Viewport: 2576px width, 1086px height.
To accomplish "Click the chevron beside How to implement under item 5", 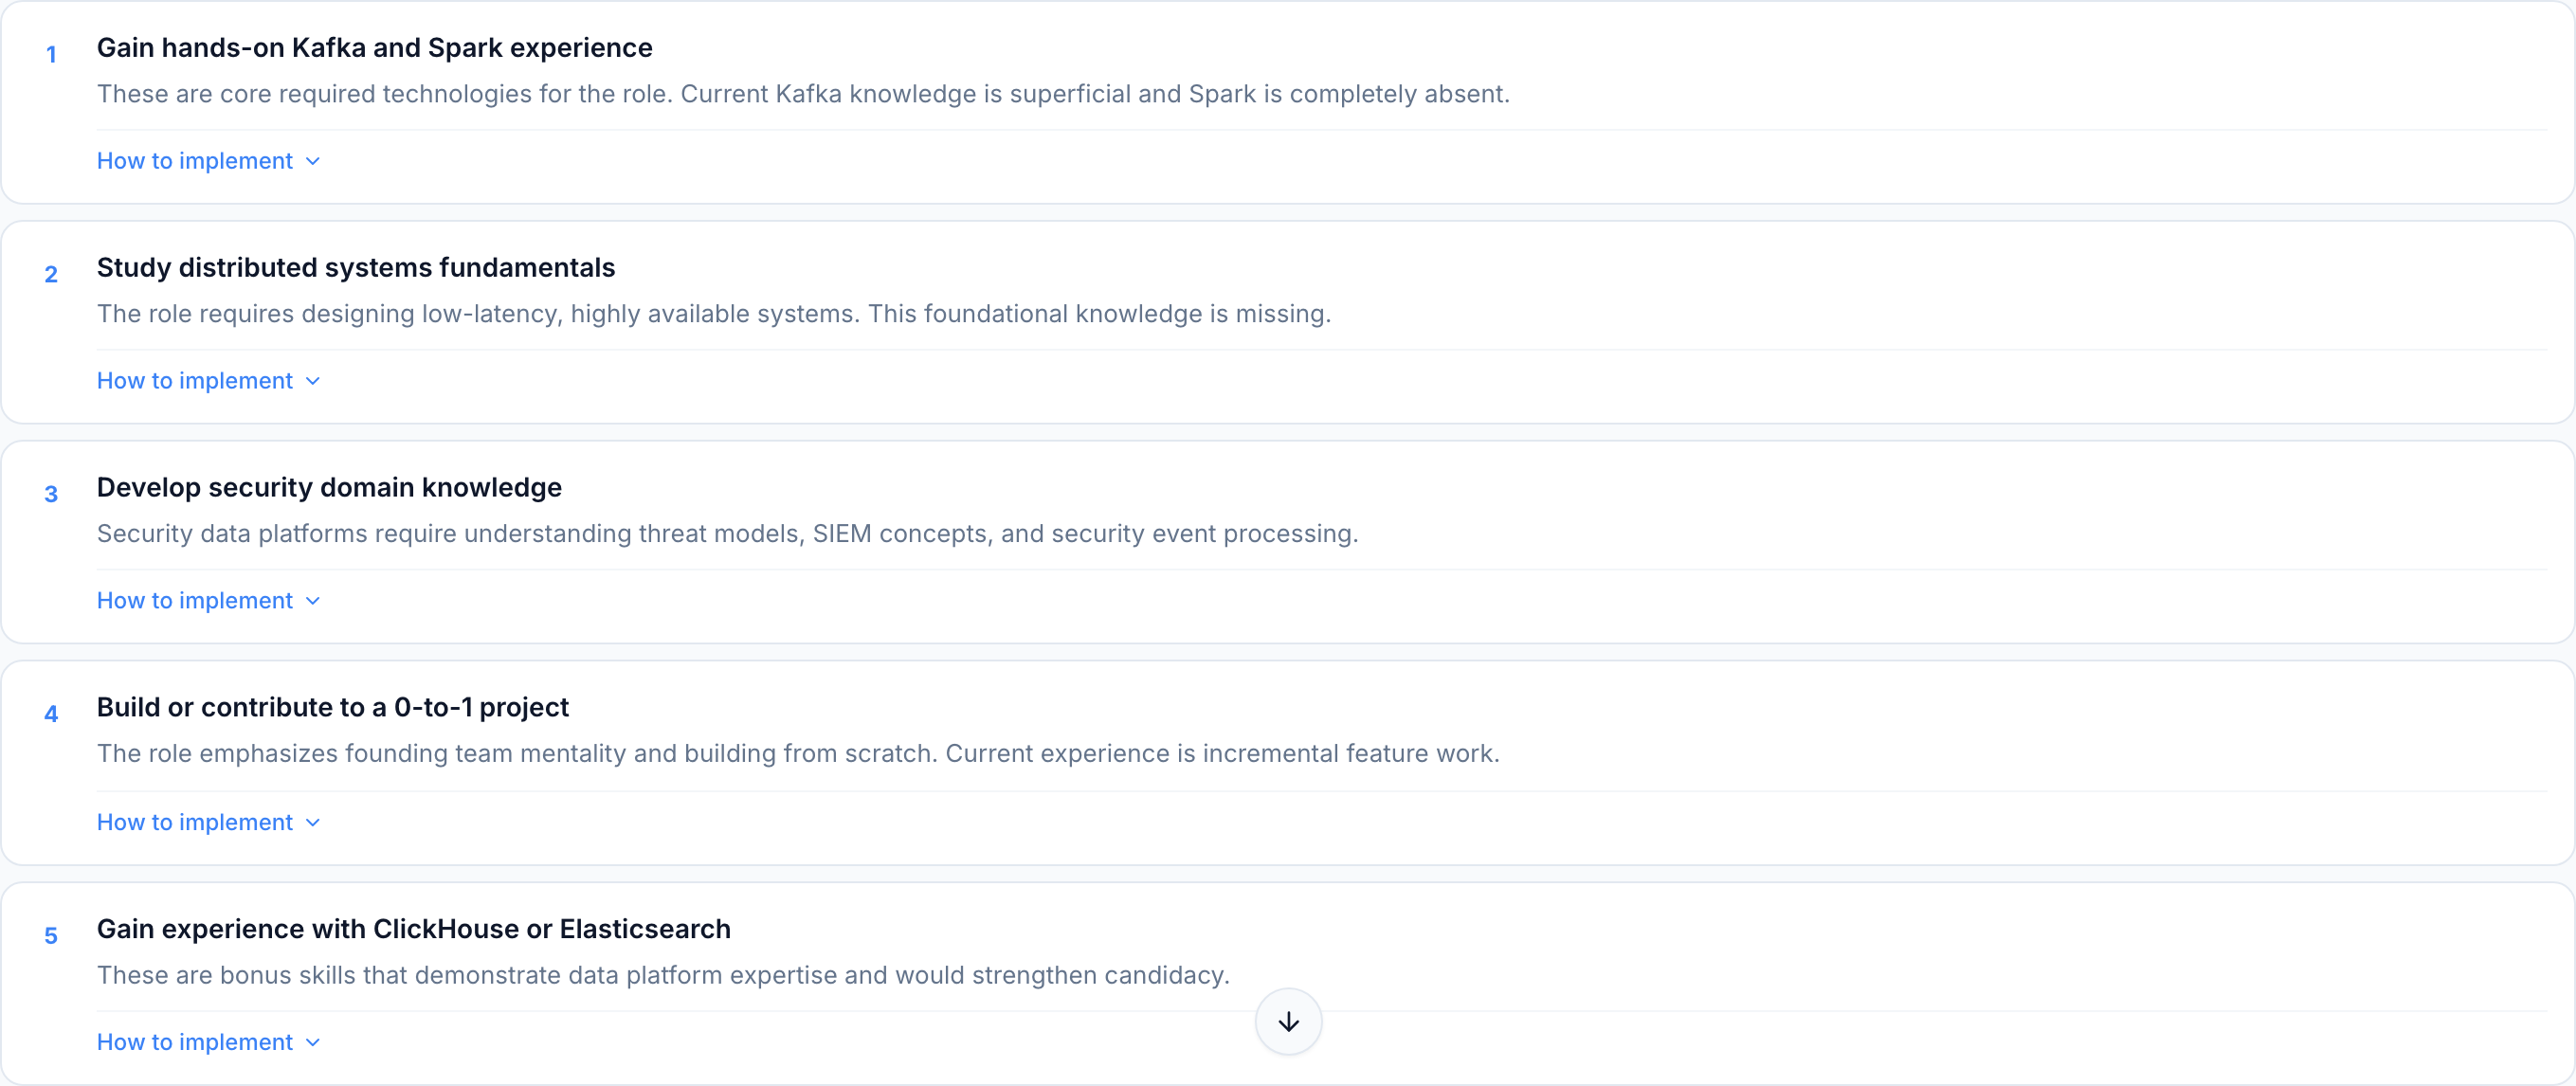I will point(311,1041).
